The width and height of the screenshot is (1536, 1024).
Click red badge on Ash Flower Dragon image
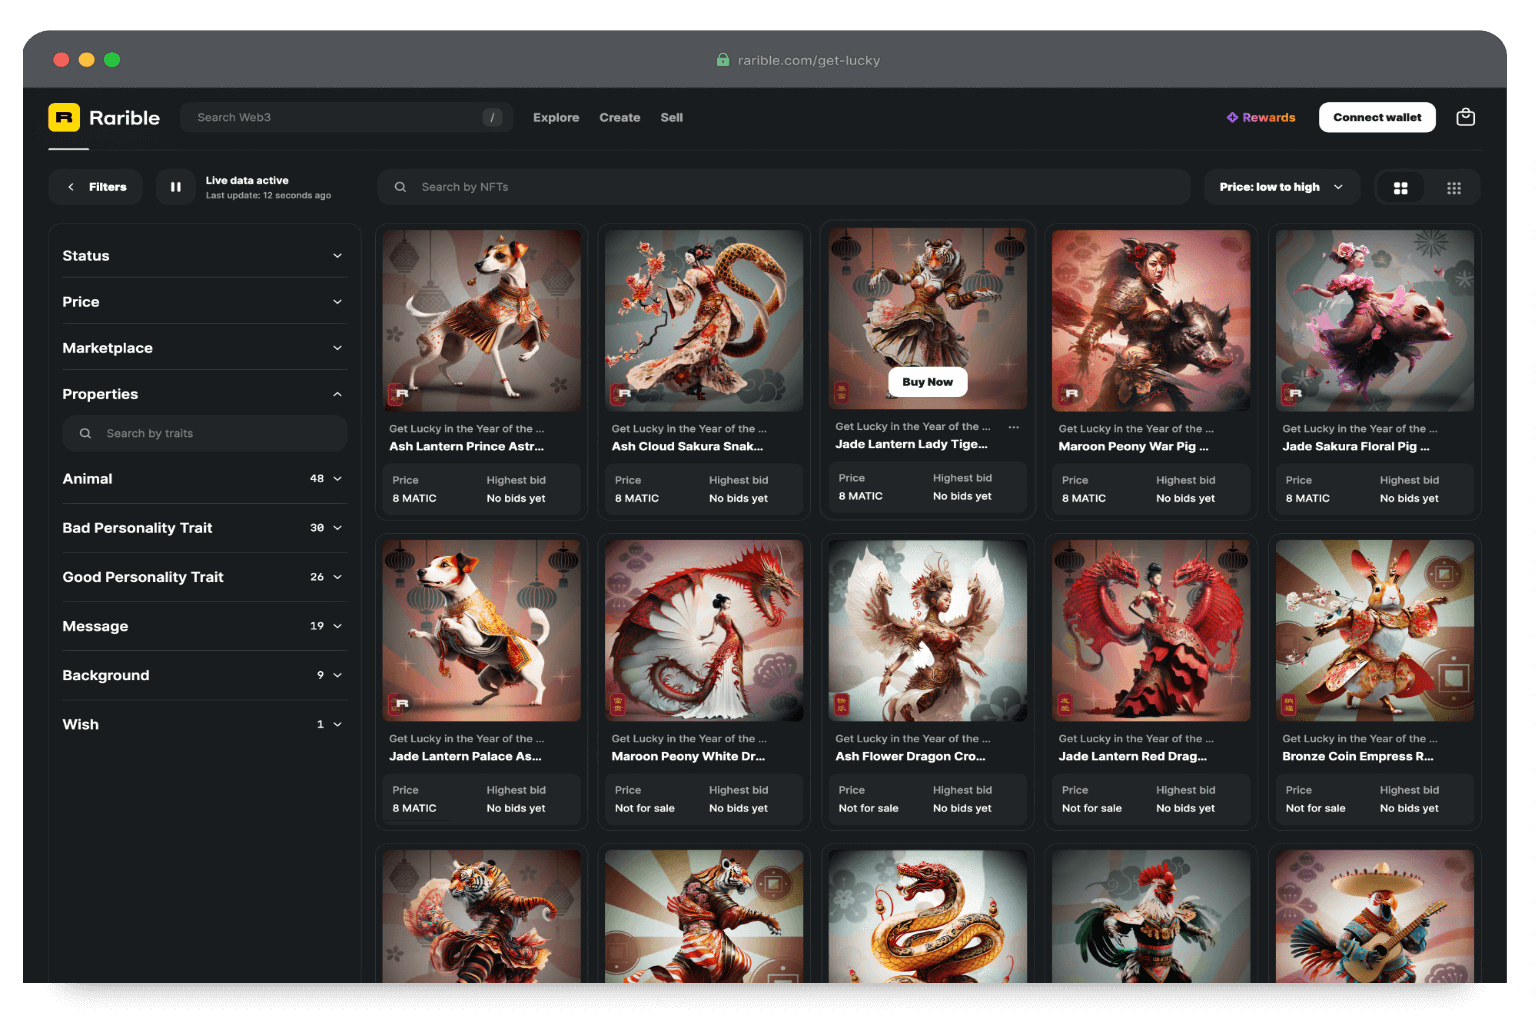(x=842, y=706)
